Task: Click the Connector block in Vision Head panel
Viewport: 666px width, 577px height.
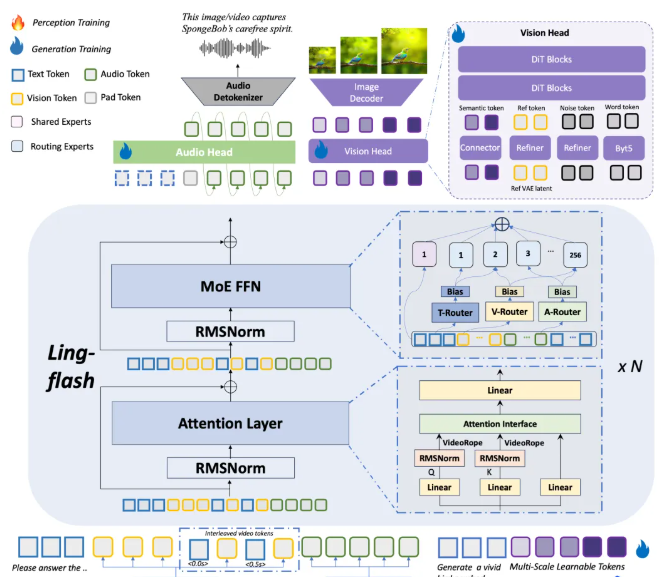Action: [480, 148]
